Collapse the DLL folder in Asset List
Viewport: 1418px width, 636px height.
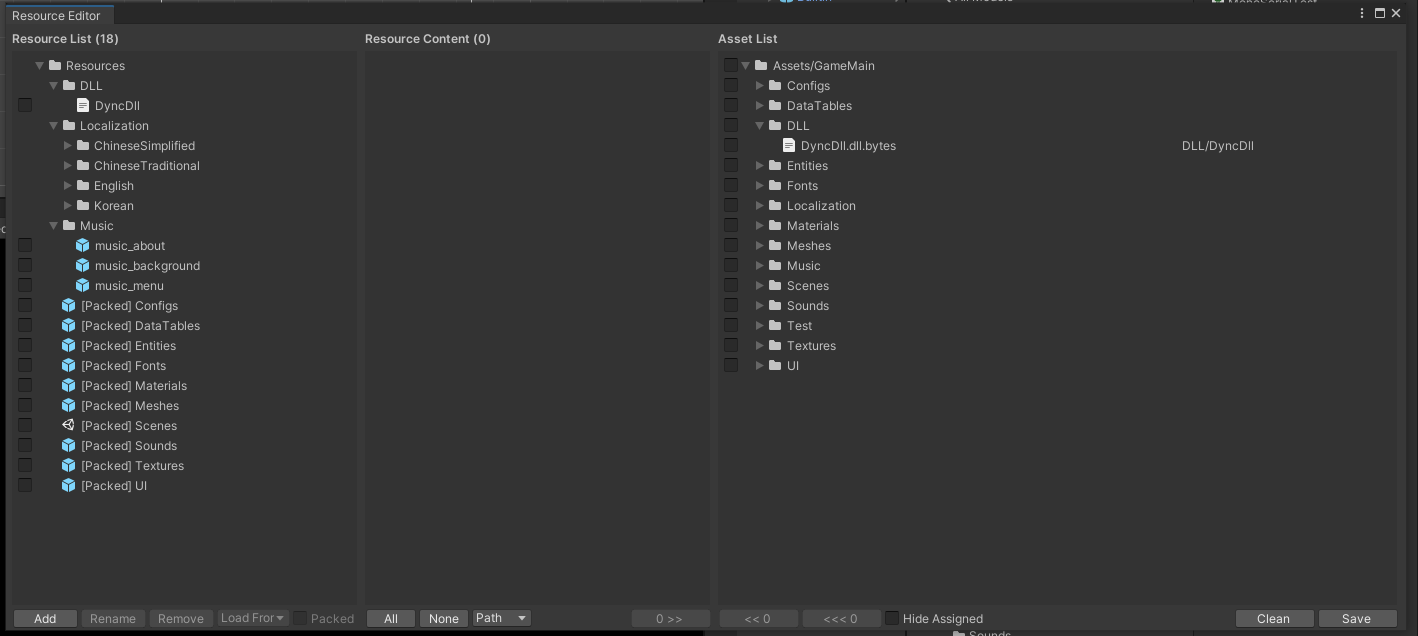point(760,125)
